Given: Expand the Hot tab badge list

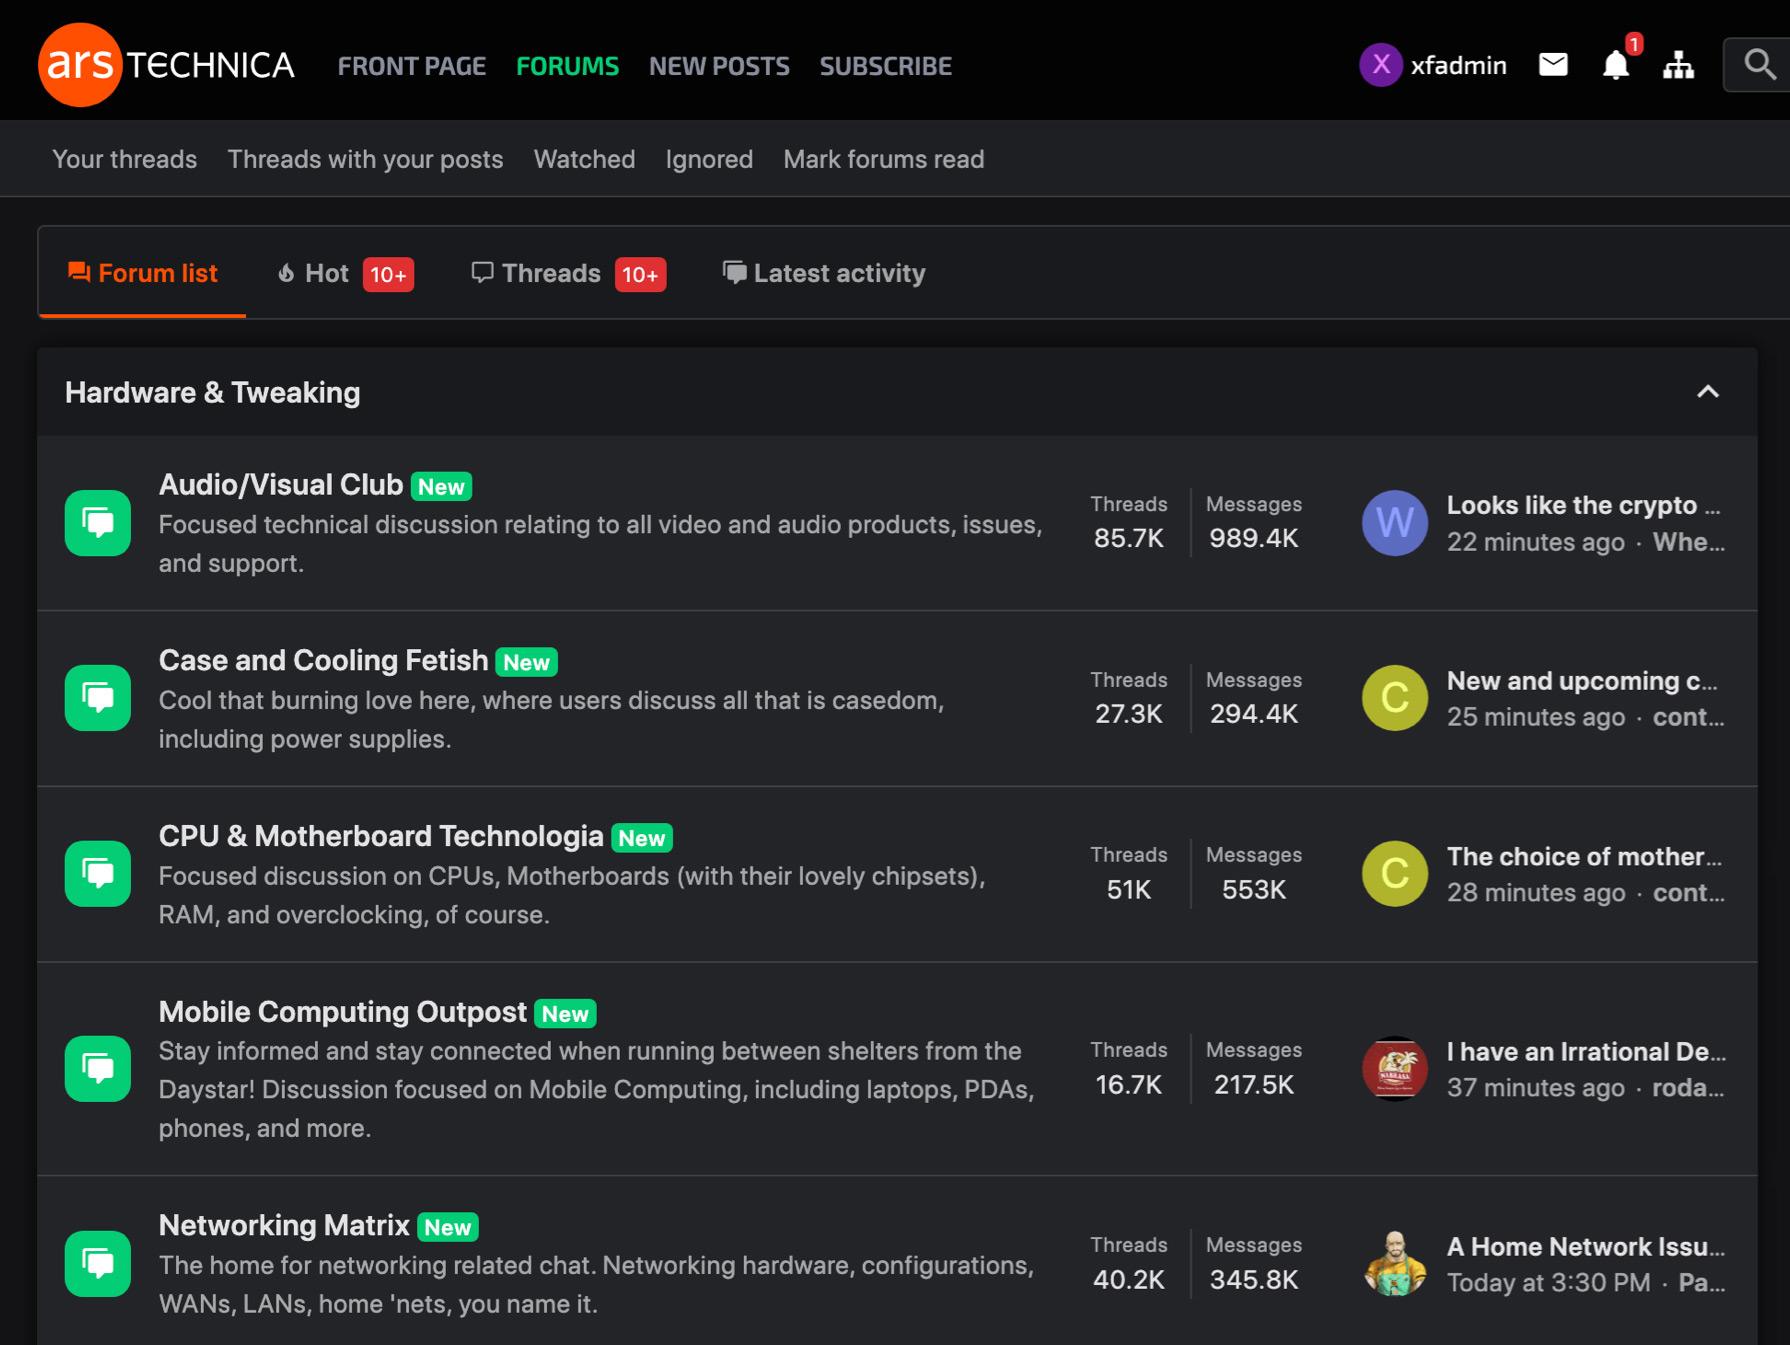Looking at the screenshot, I should click(x=390, y=273).
